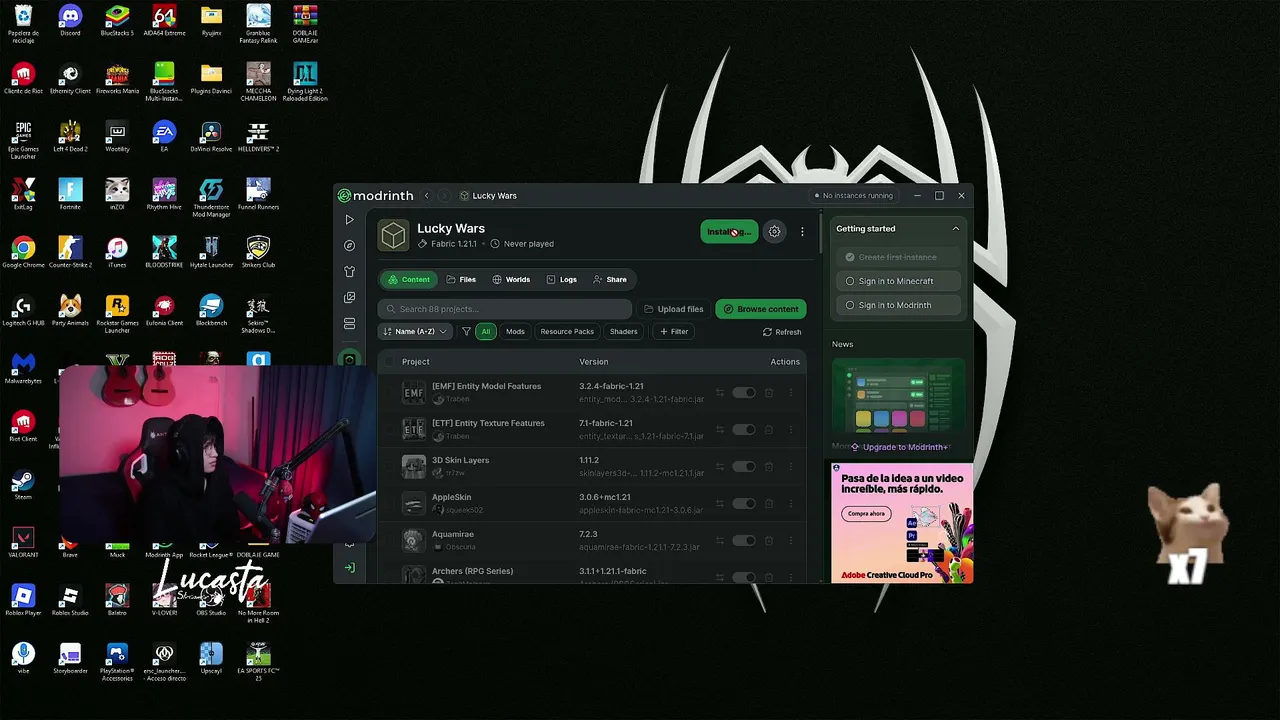This screenshot has height=720, width=1280.
Task: Switch version of [ETF] Entity Texture Features
Action: [x=720, y=430]
